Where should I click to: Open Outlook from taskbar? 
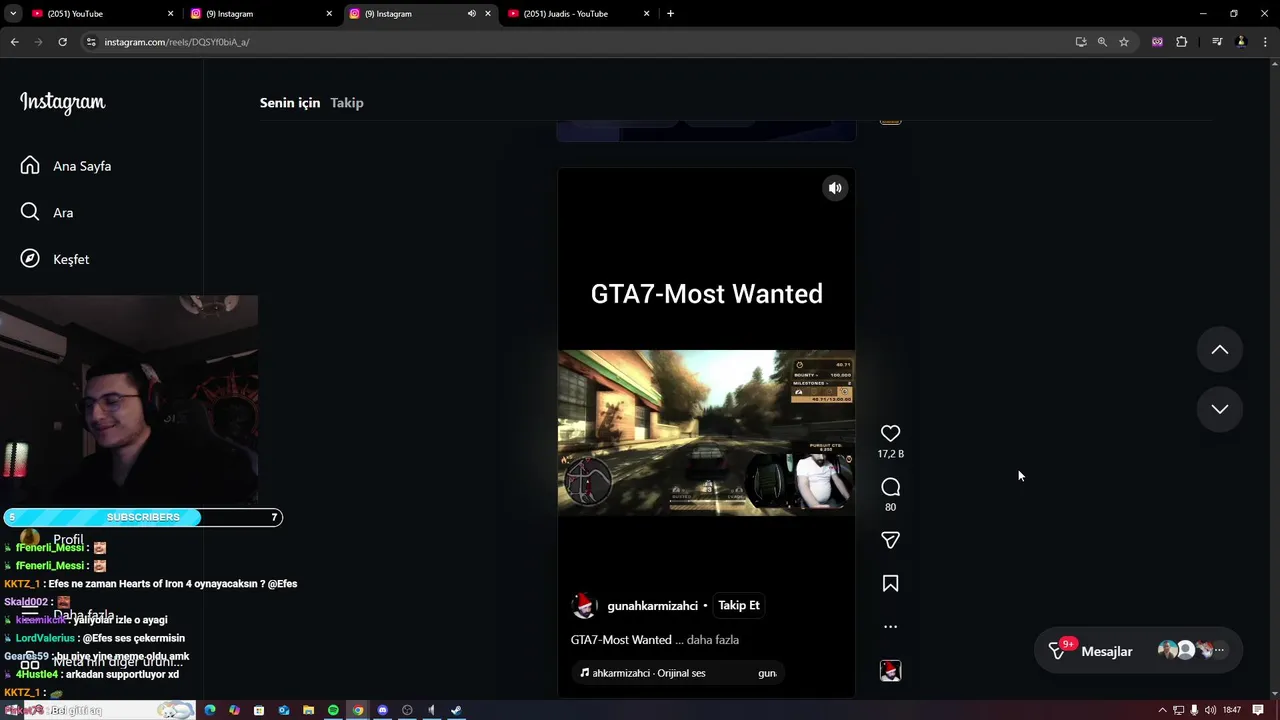(x=284, y=710)
